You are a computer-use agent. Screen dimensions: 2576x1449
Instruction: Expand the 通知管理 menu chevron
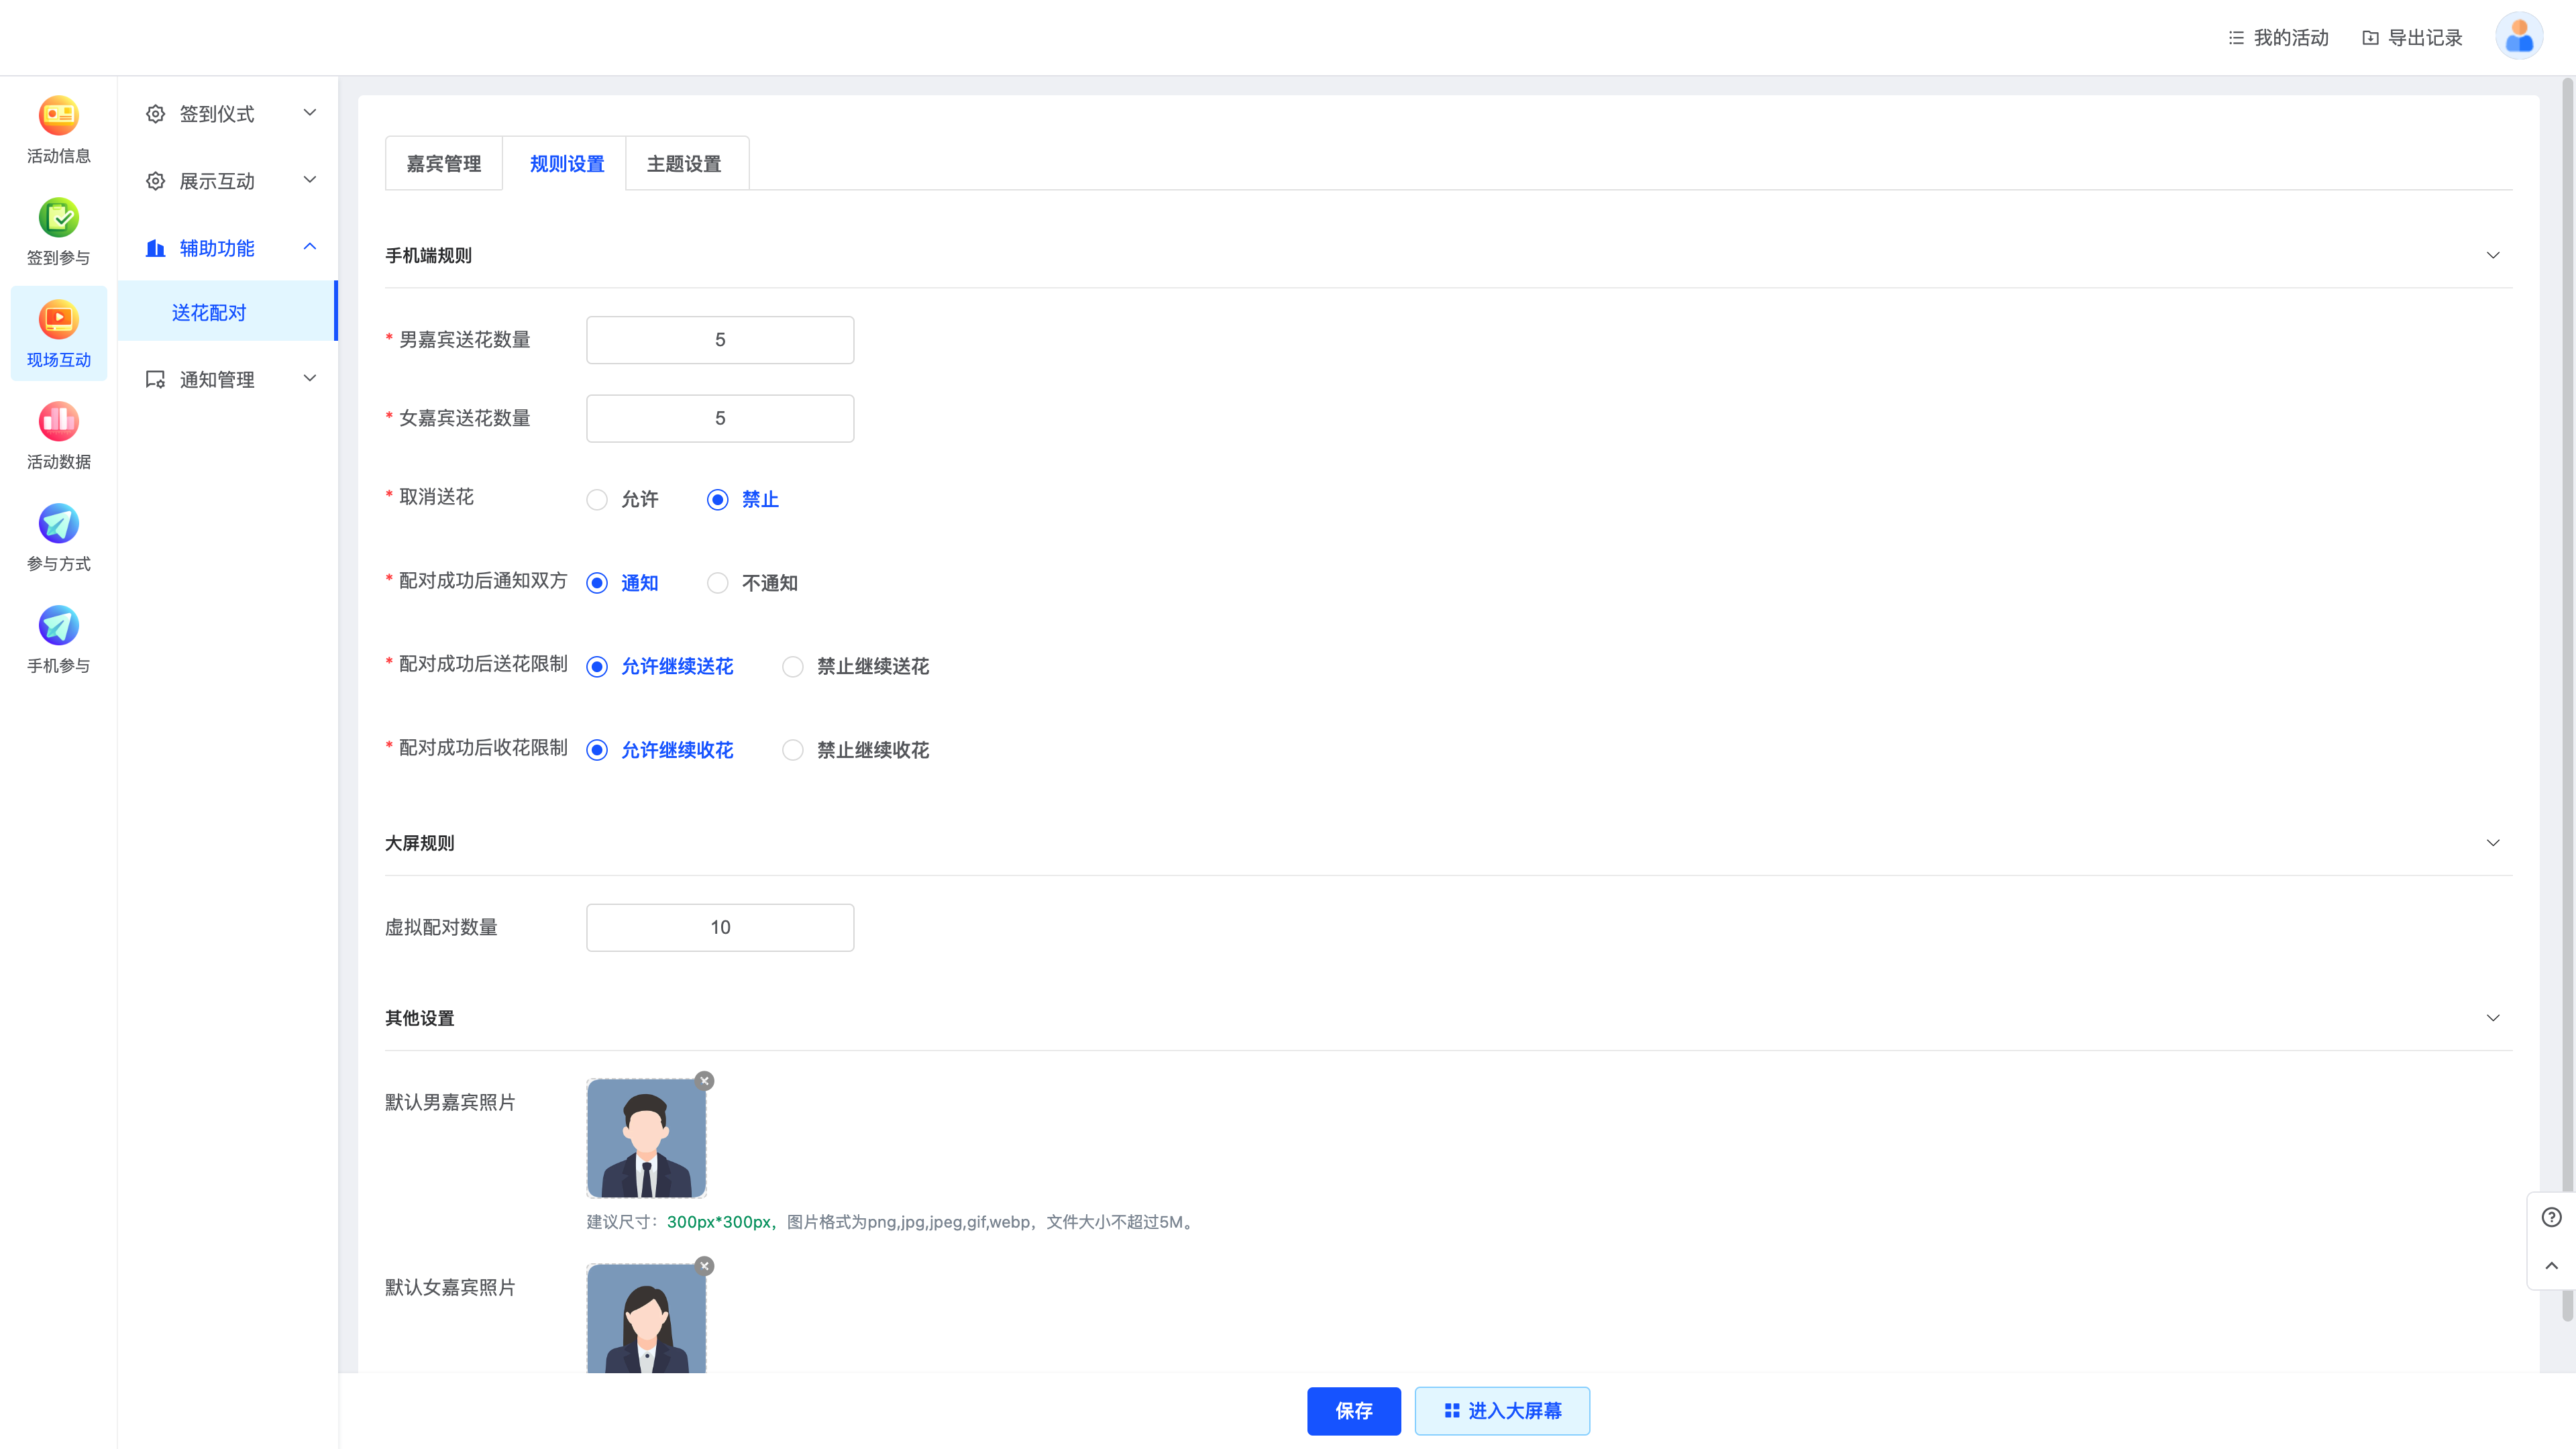(310, 378)
